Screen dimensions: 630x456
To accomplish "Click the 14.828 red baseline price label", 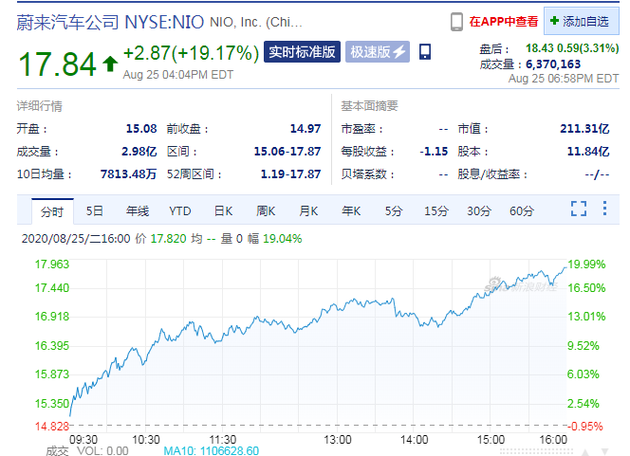I will pos(52,426).
